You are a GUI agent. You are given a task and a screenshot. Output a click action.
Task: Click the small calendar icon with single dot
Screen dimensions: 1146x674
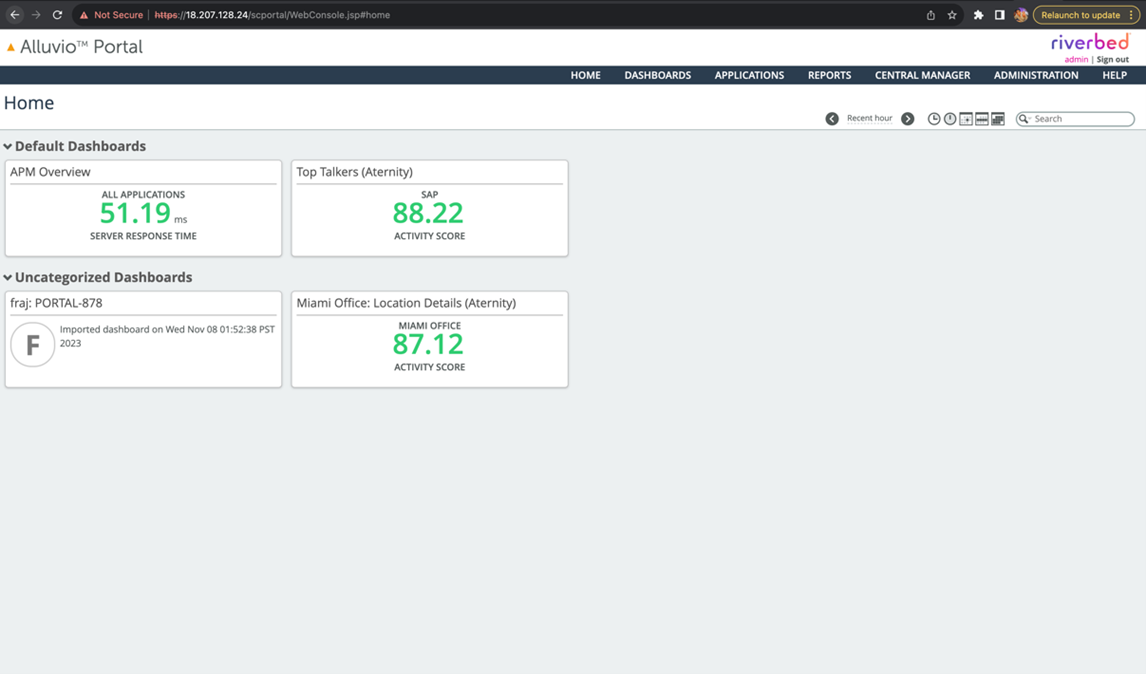tap(966, 119)
